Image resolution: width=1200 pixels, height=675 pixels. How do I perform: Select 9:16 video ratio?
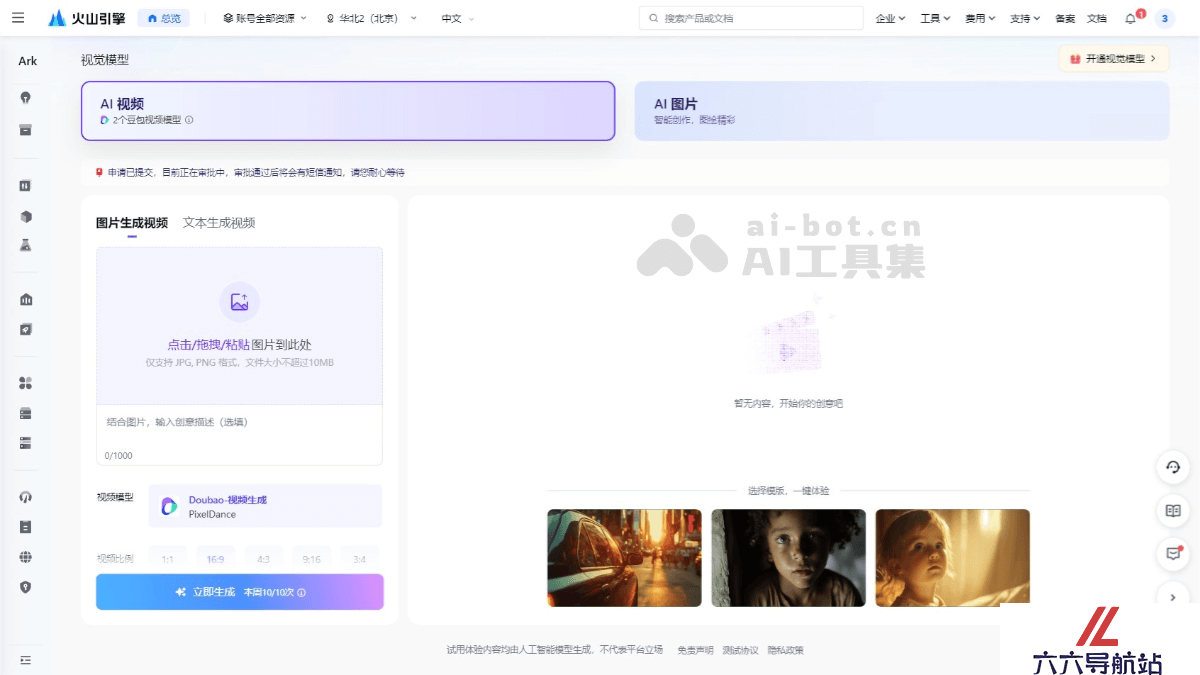point(311,559)
